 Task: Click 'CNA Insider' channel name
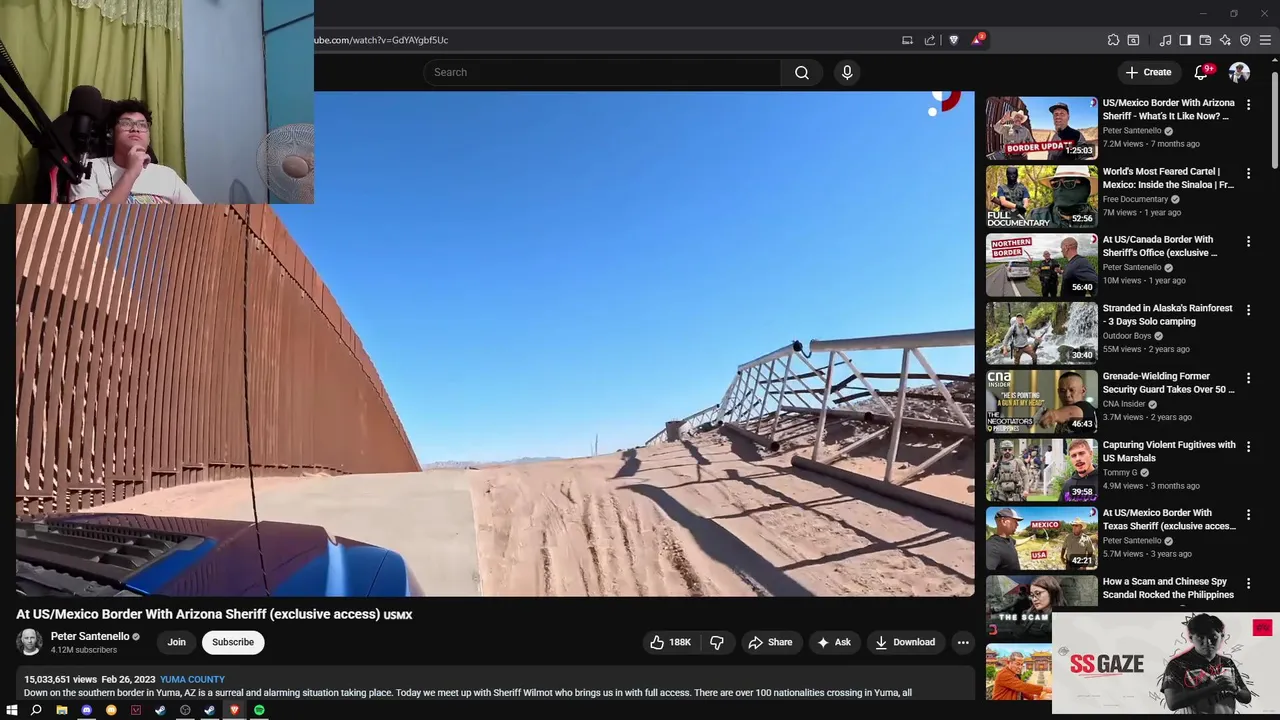tap(1124, 404)
